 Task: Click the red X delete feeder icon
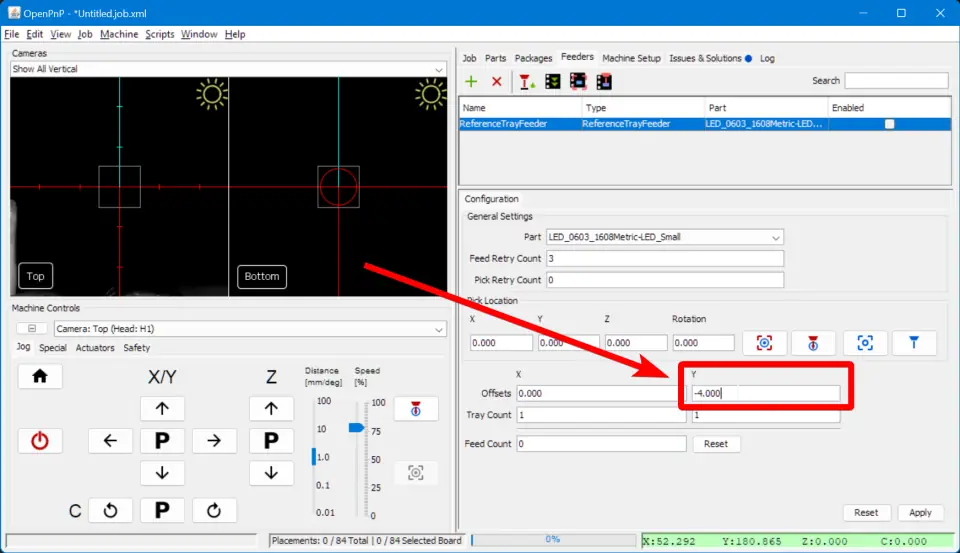pyautogui.click(x=496, y=82)
